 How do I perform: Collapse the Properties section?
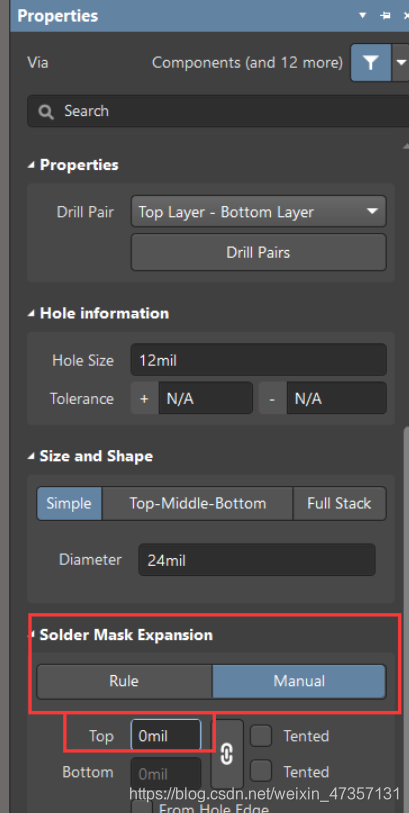[x=32, y=165]
